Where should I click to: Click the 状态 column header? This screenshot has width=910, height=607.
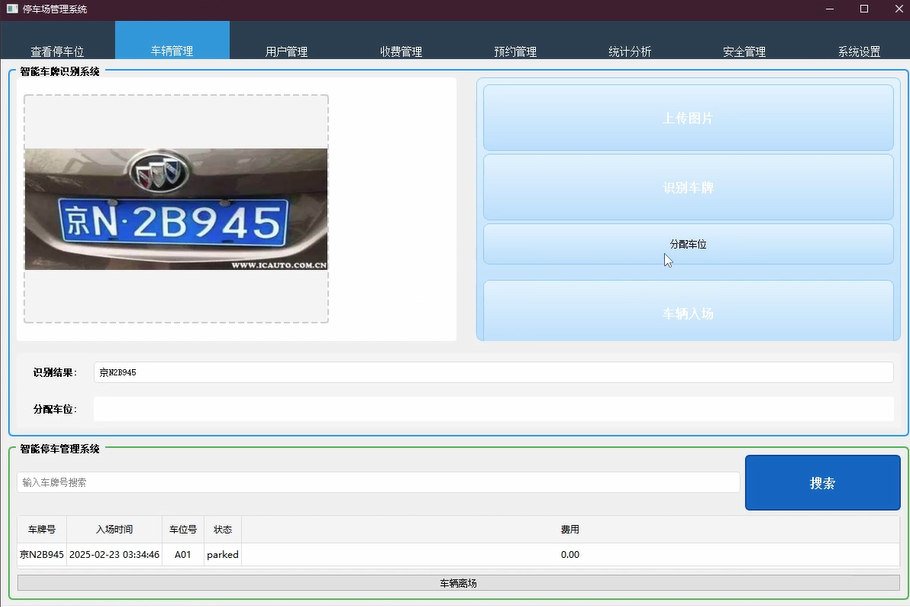click(x=223, y=529)
